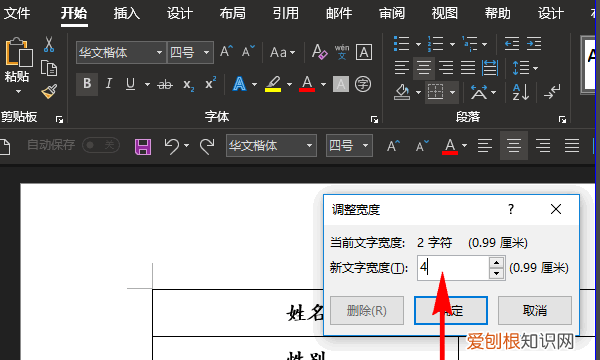Increase font size in the ribbon
The height and width of the screenshot is (360, 600).
tap(227, 52)
